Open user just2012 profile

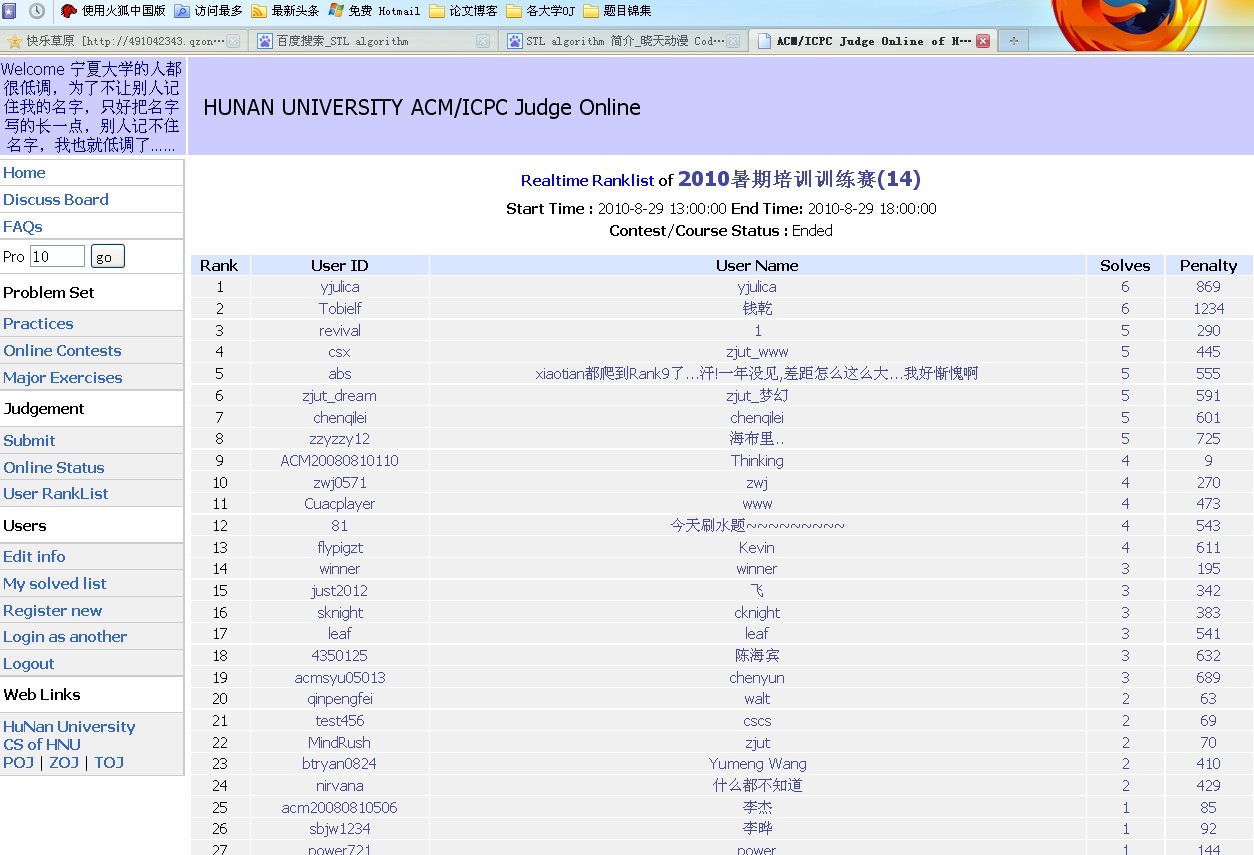click(340, 591)
